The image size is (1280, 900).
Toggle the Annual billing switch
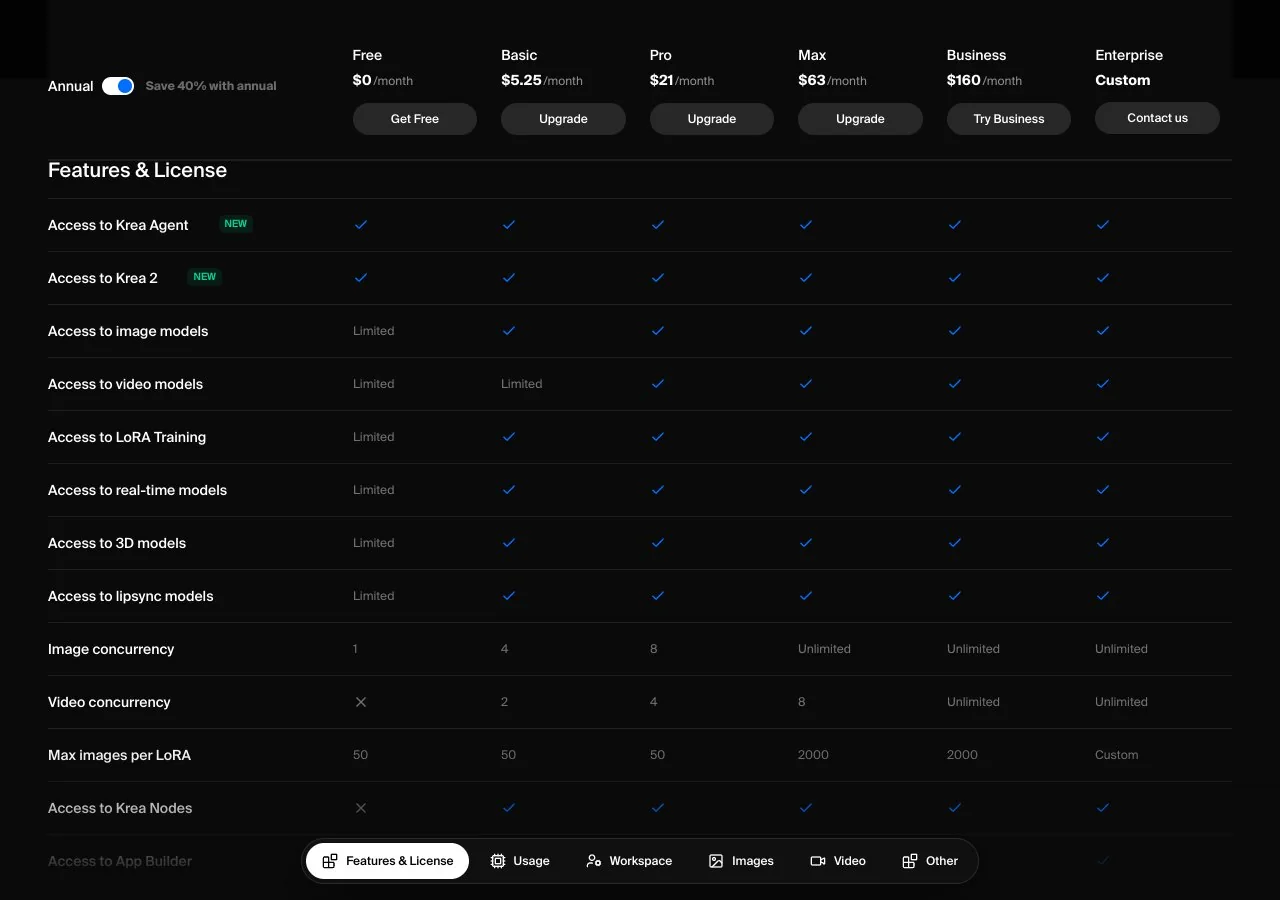[118, 86]
